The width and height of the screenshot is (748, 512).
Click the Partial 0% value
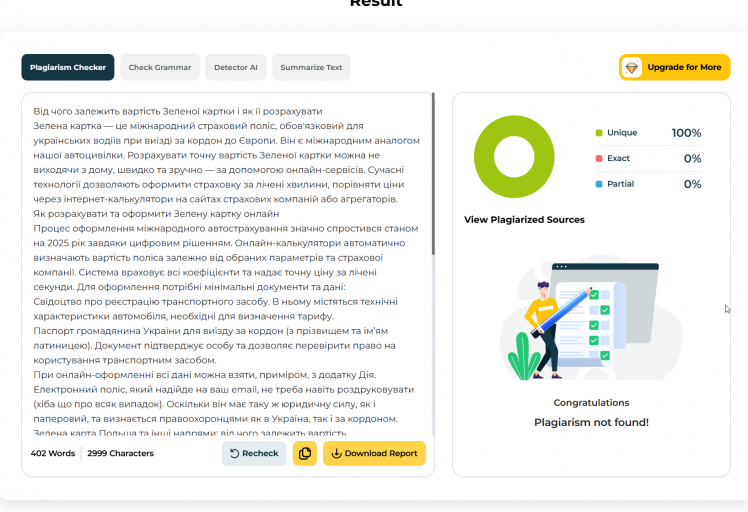click(693, 184)
